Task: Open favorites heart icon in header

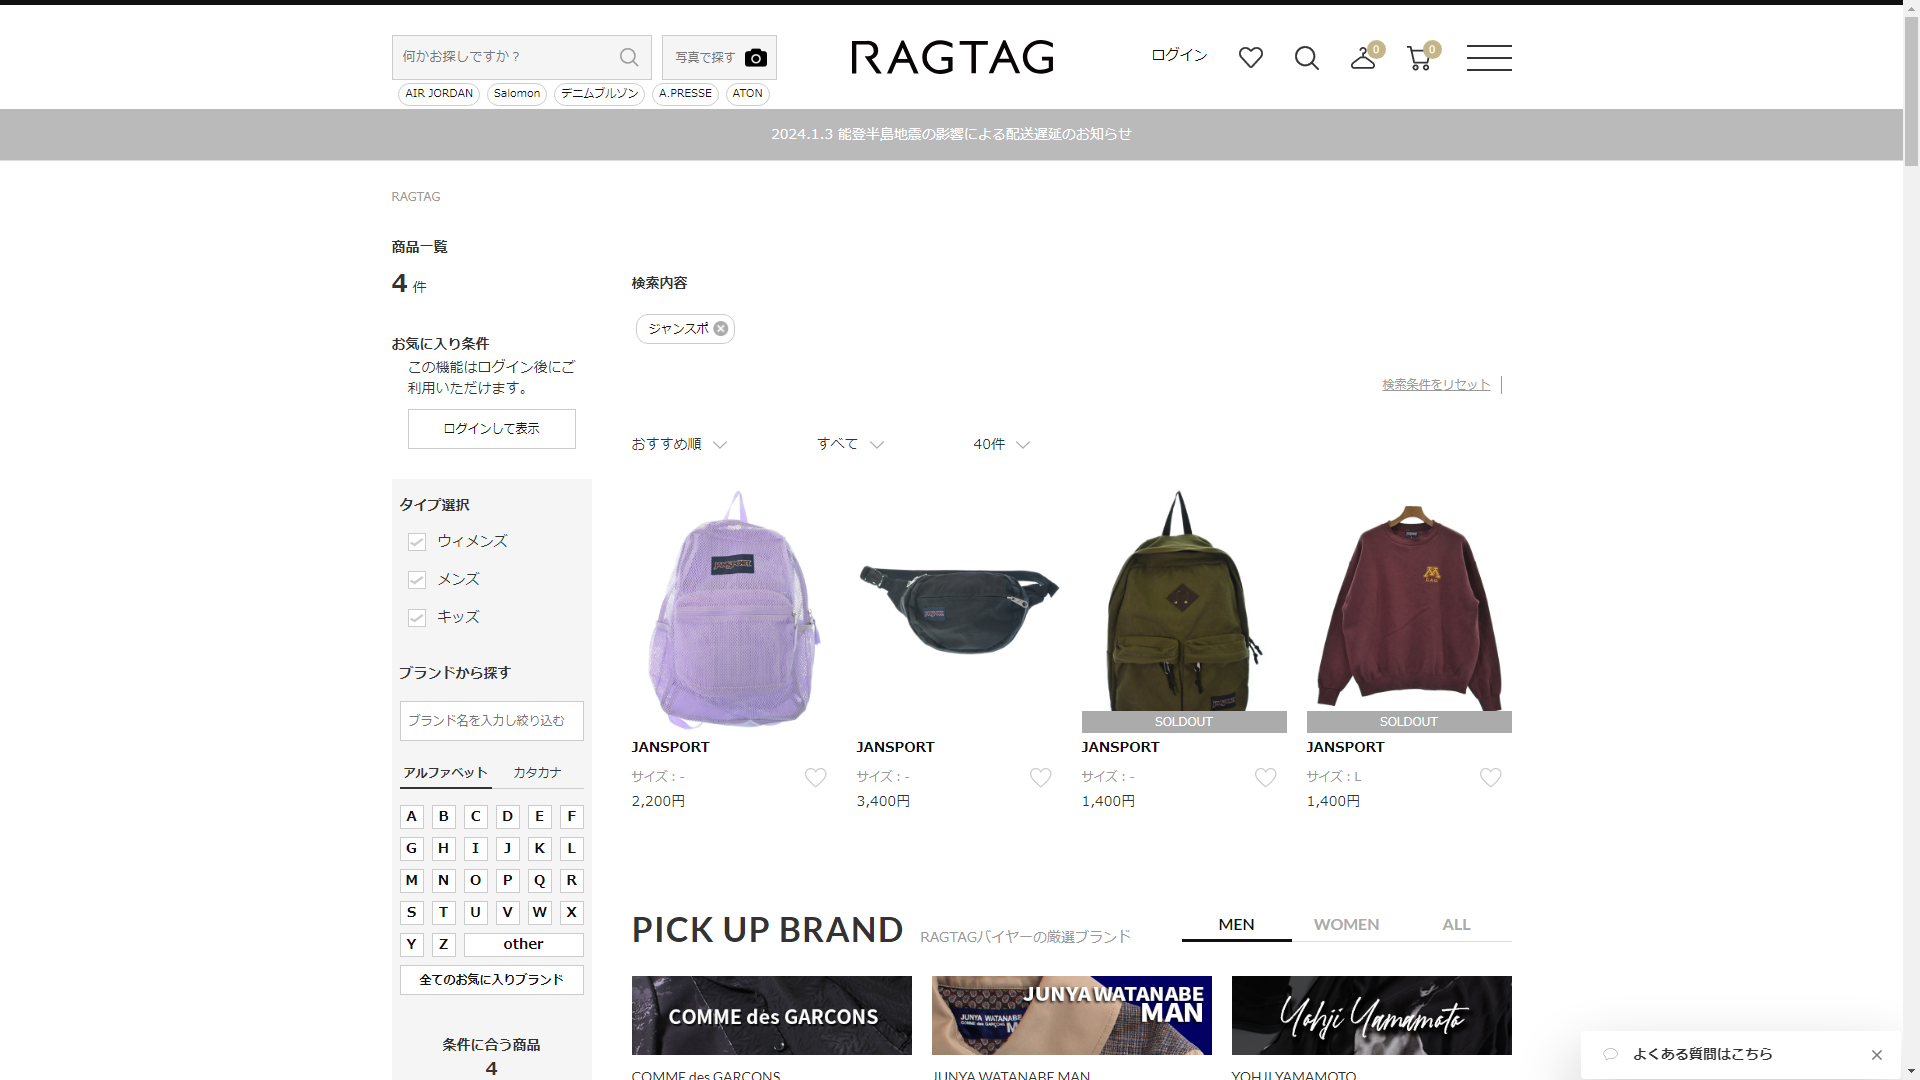Action: [x=1250, y=58]
